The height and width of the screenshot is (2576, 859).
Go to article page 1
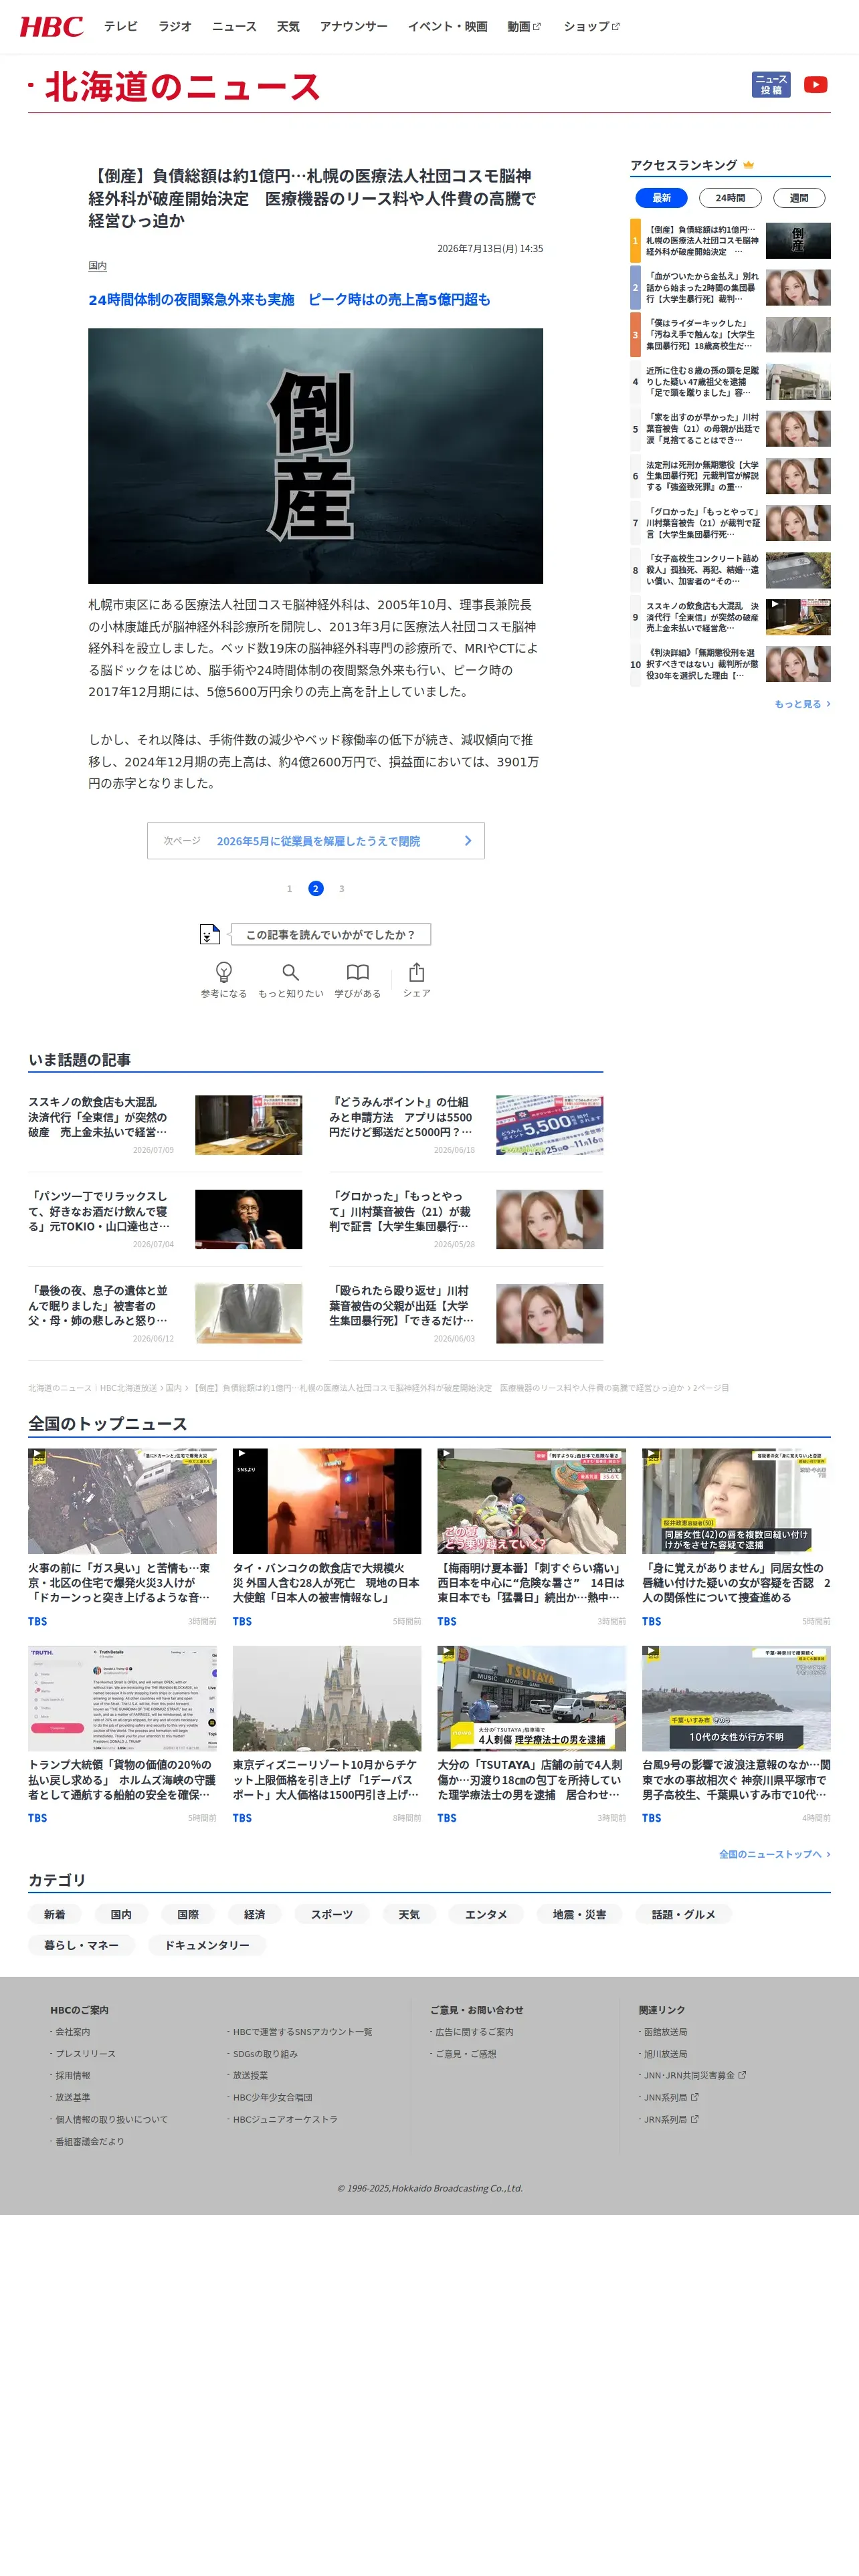(x=290, y=888)
